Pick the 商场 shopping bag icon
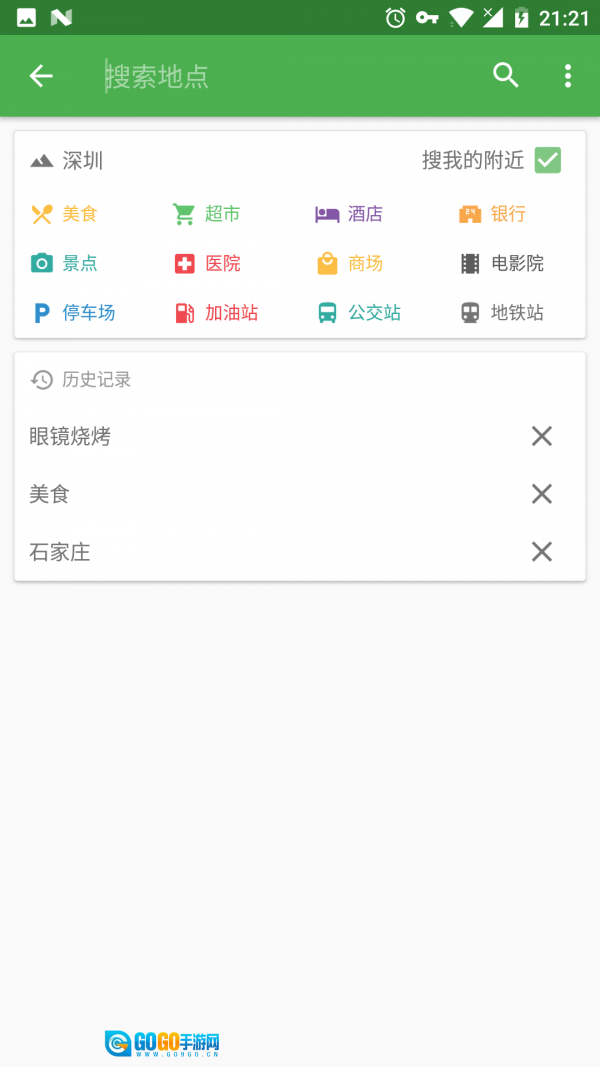This screenshot has width=600, height=1067. [x=327, y=264]
